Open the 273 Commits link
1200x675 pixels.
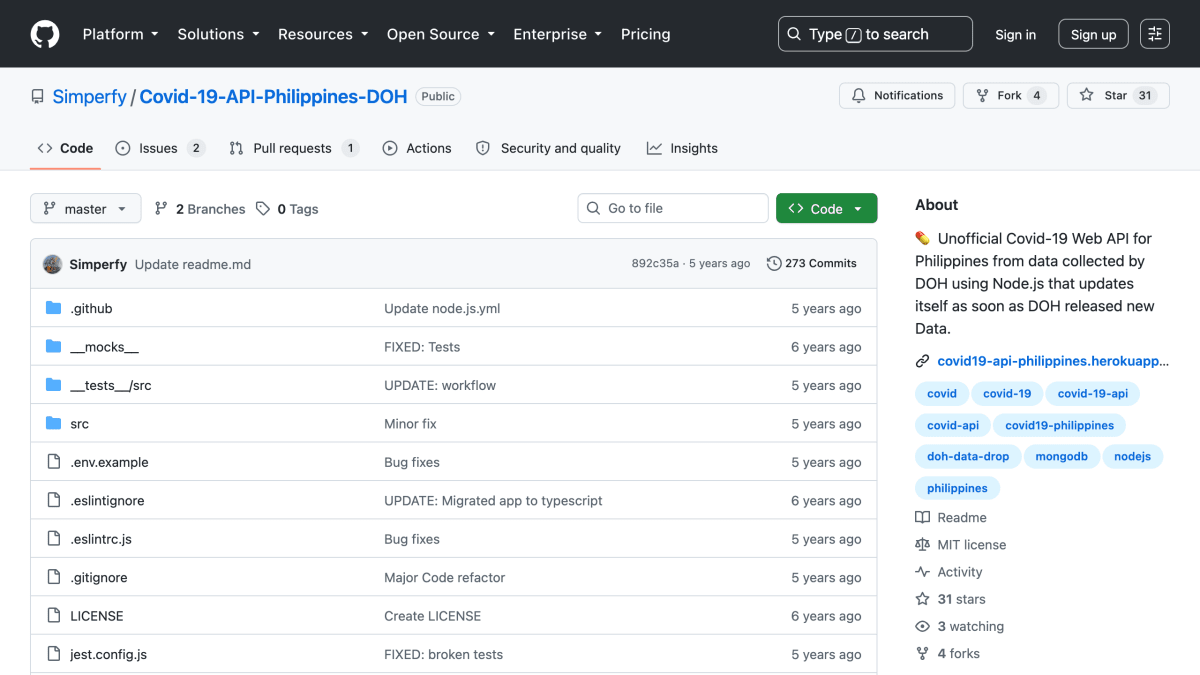pyautogui.click(x=811, y=264)
